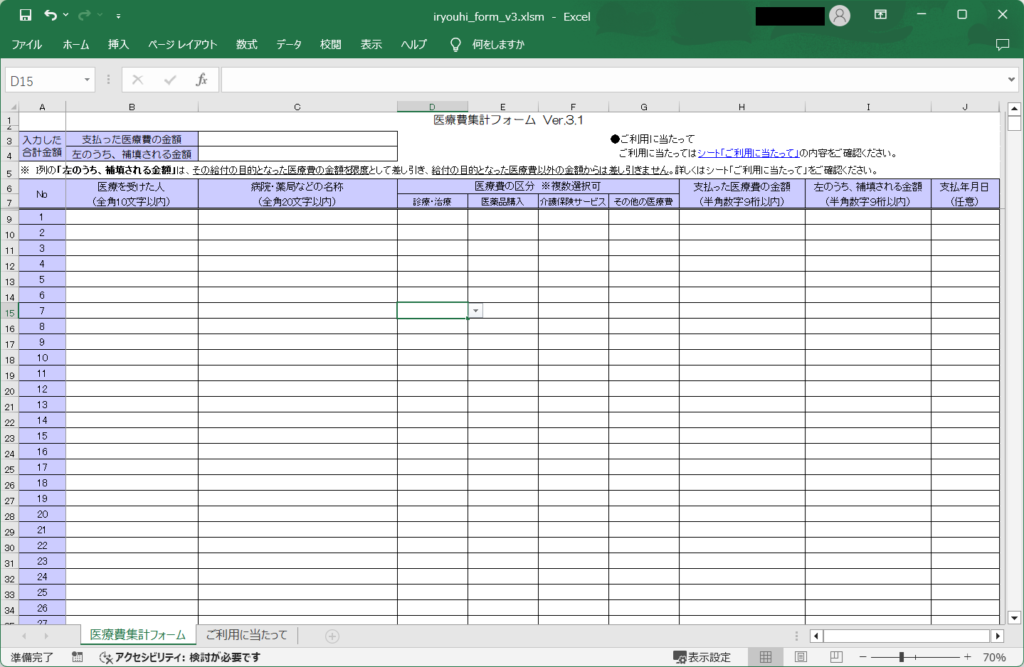Image resolution: width=1024 pixels, height=667 pixels.
Task: Open the 挿入 ribbon tab
Action: [x=119, y=45]
